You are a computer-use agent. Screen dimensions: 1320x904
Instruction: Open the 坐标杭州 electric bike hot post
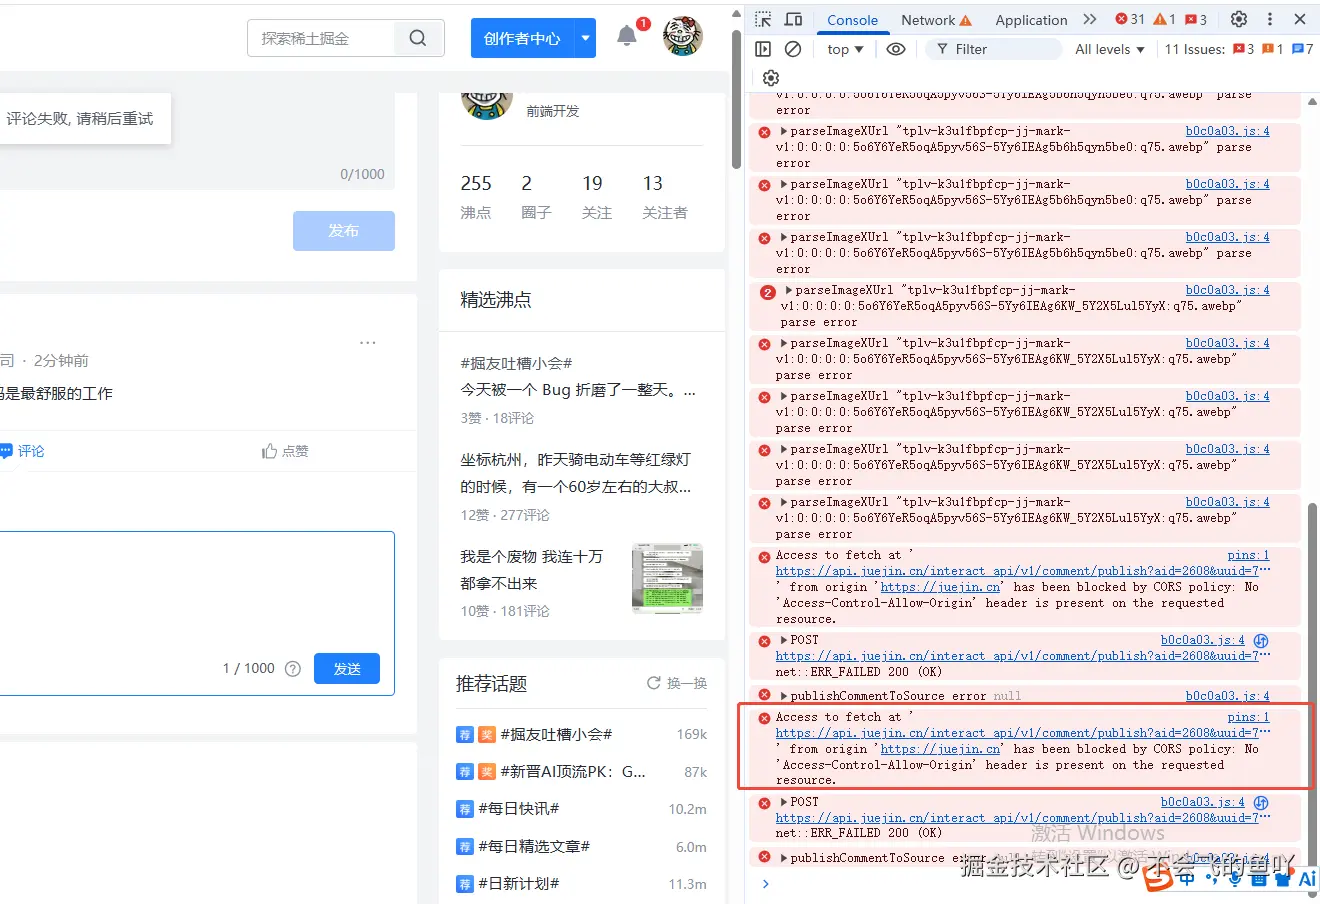pyautogui.click(x=576, y=473)
